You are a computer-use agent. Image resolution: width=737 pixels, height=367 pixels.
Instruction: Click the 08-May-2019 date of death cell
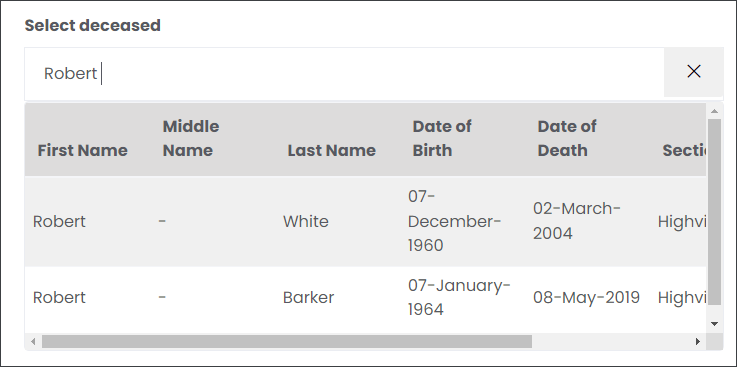coord(586,297)
